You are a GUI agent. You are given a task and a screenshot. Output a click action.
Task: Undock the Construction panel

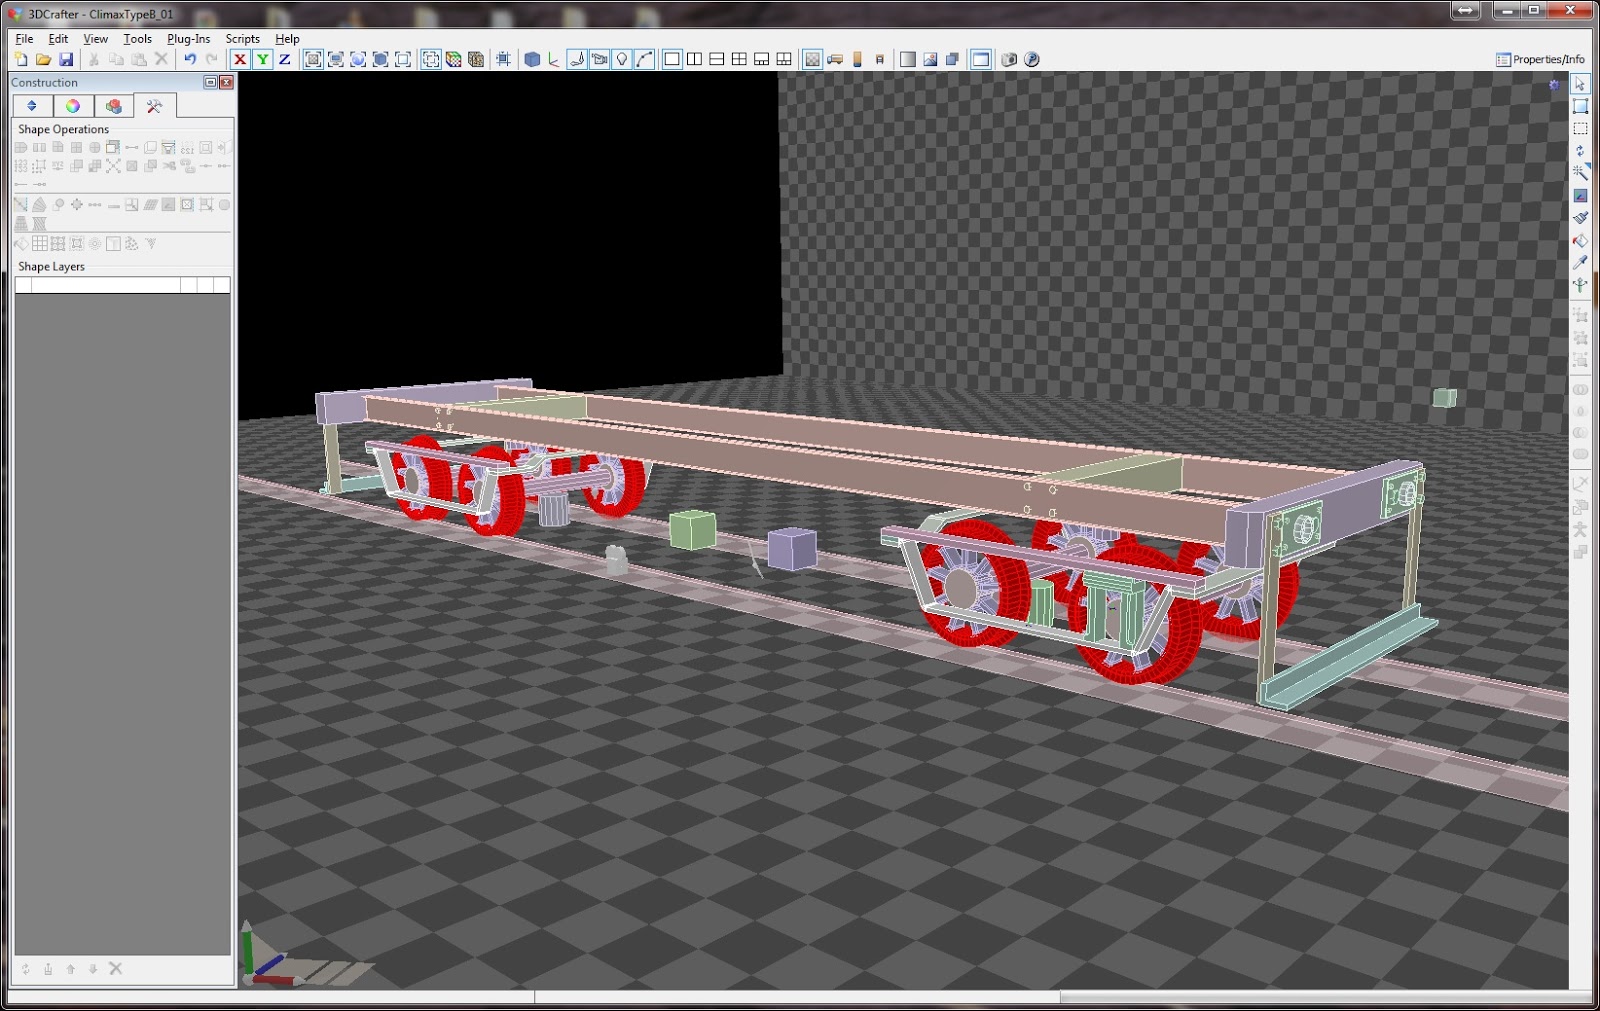point(210,83)
